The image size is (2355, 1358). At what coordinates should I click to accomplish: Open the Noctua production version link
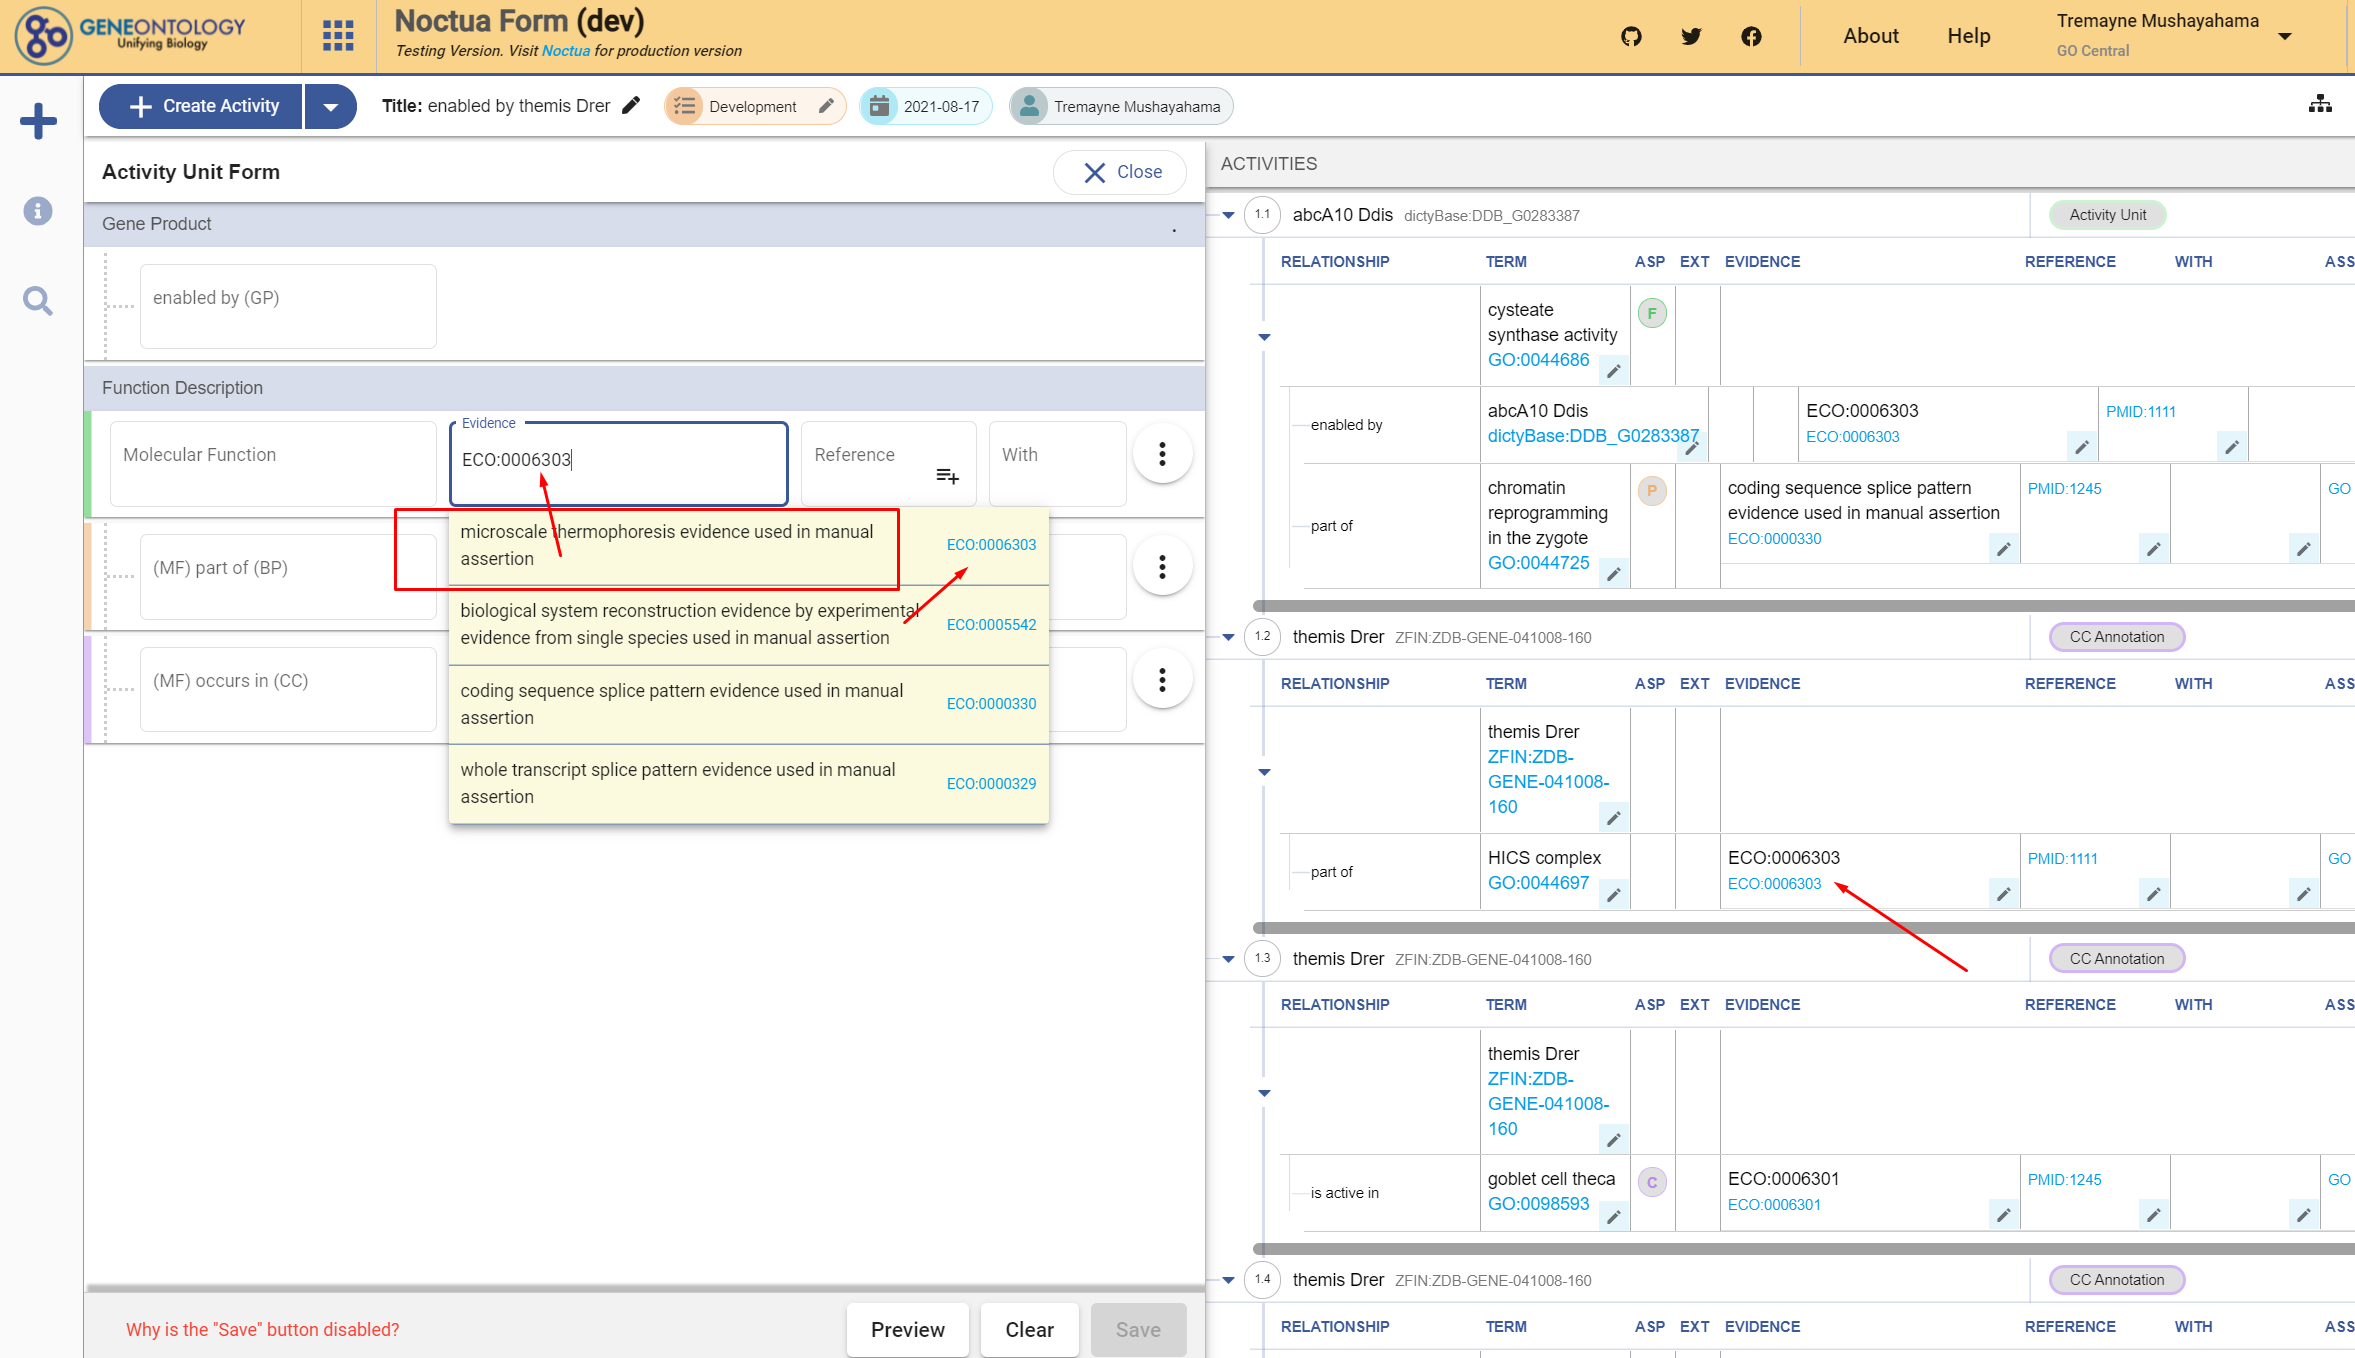point(566,51)
